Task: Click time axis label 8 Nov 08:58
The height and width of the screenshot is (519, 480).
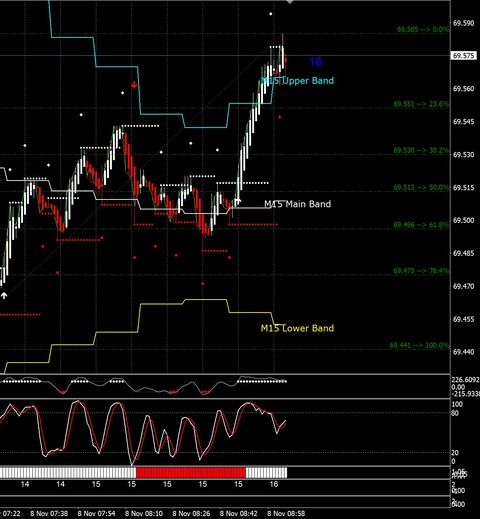Action: click(x=286, y=513)
